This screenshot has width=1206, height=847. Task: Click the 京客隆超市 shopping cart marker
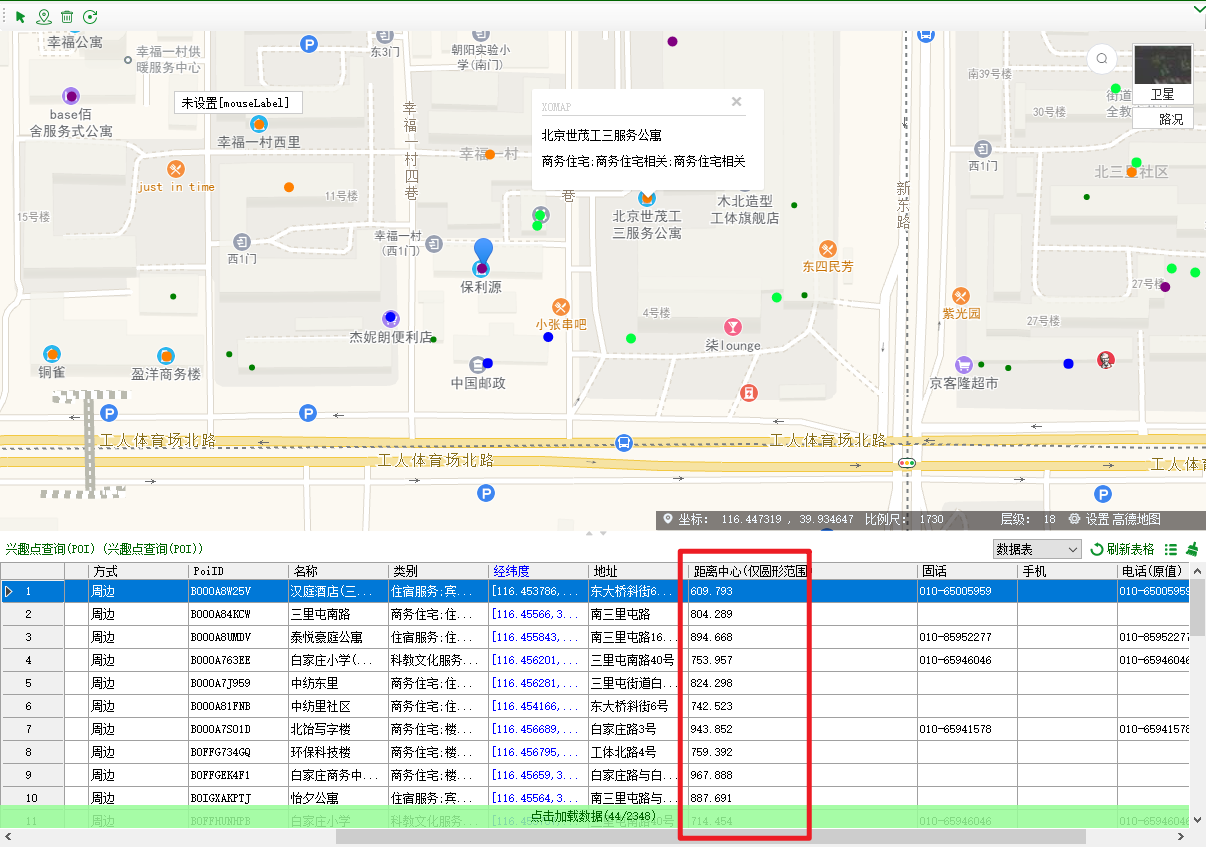[964, 364]
